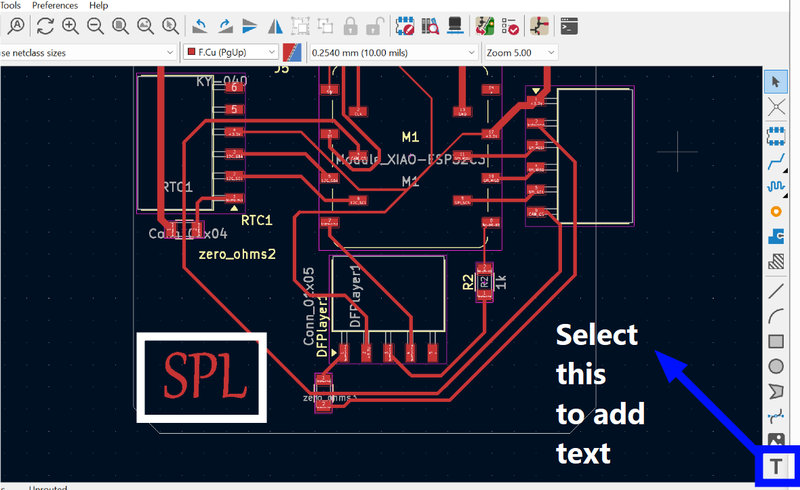Rotate selection clockwise
This screenshot has width=800, height=490.
pos(225,26)
